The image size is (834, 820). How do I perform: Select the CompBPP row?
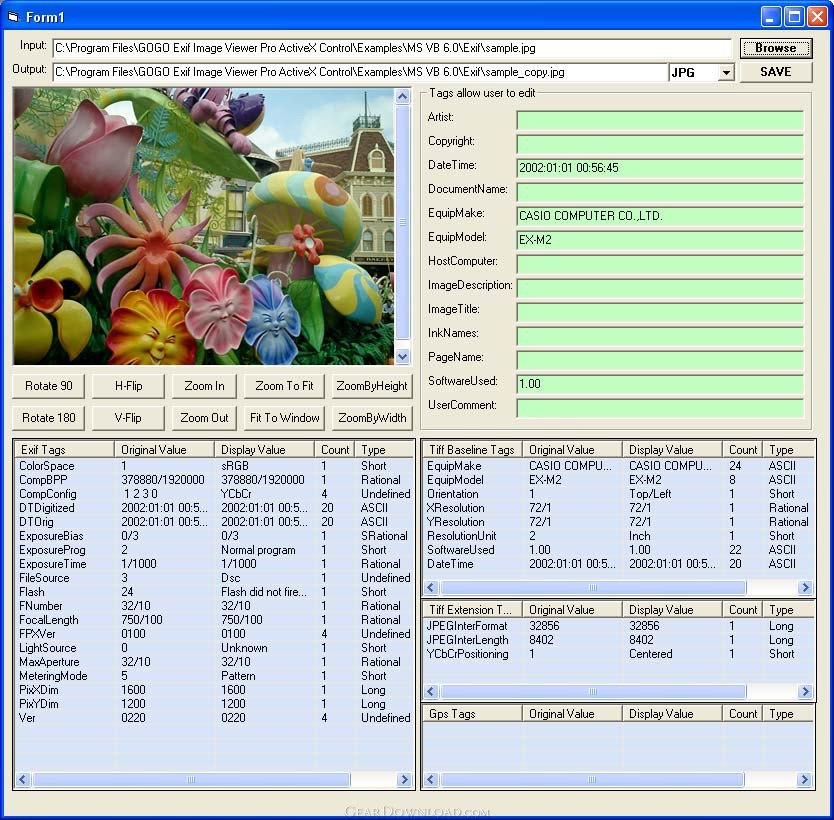214,480
